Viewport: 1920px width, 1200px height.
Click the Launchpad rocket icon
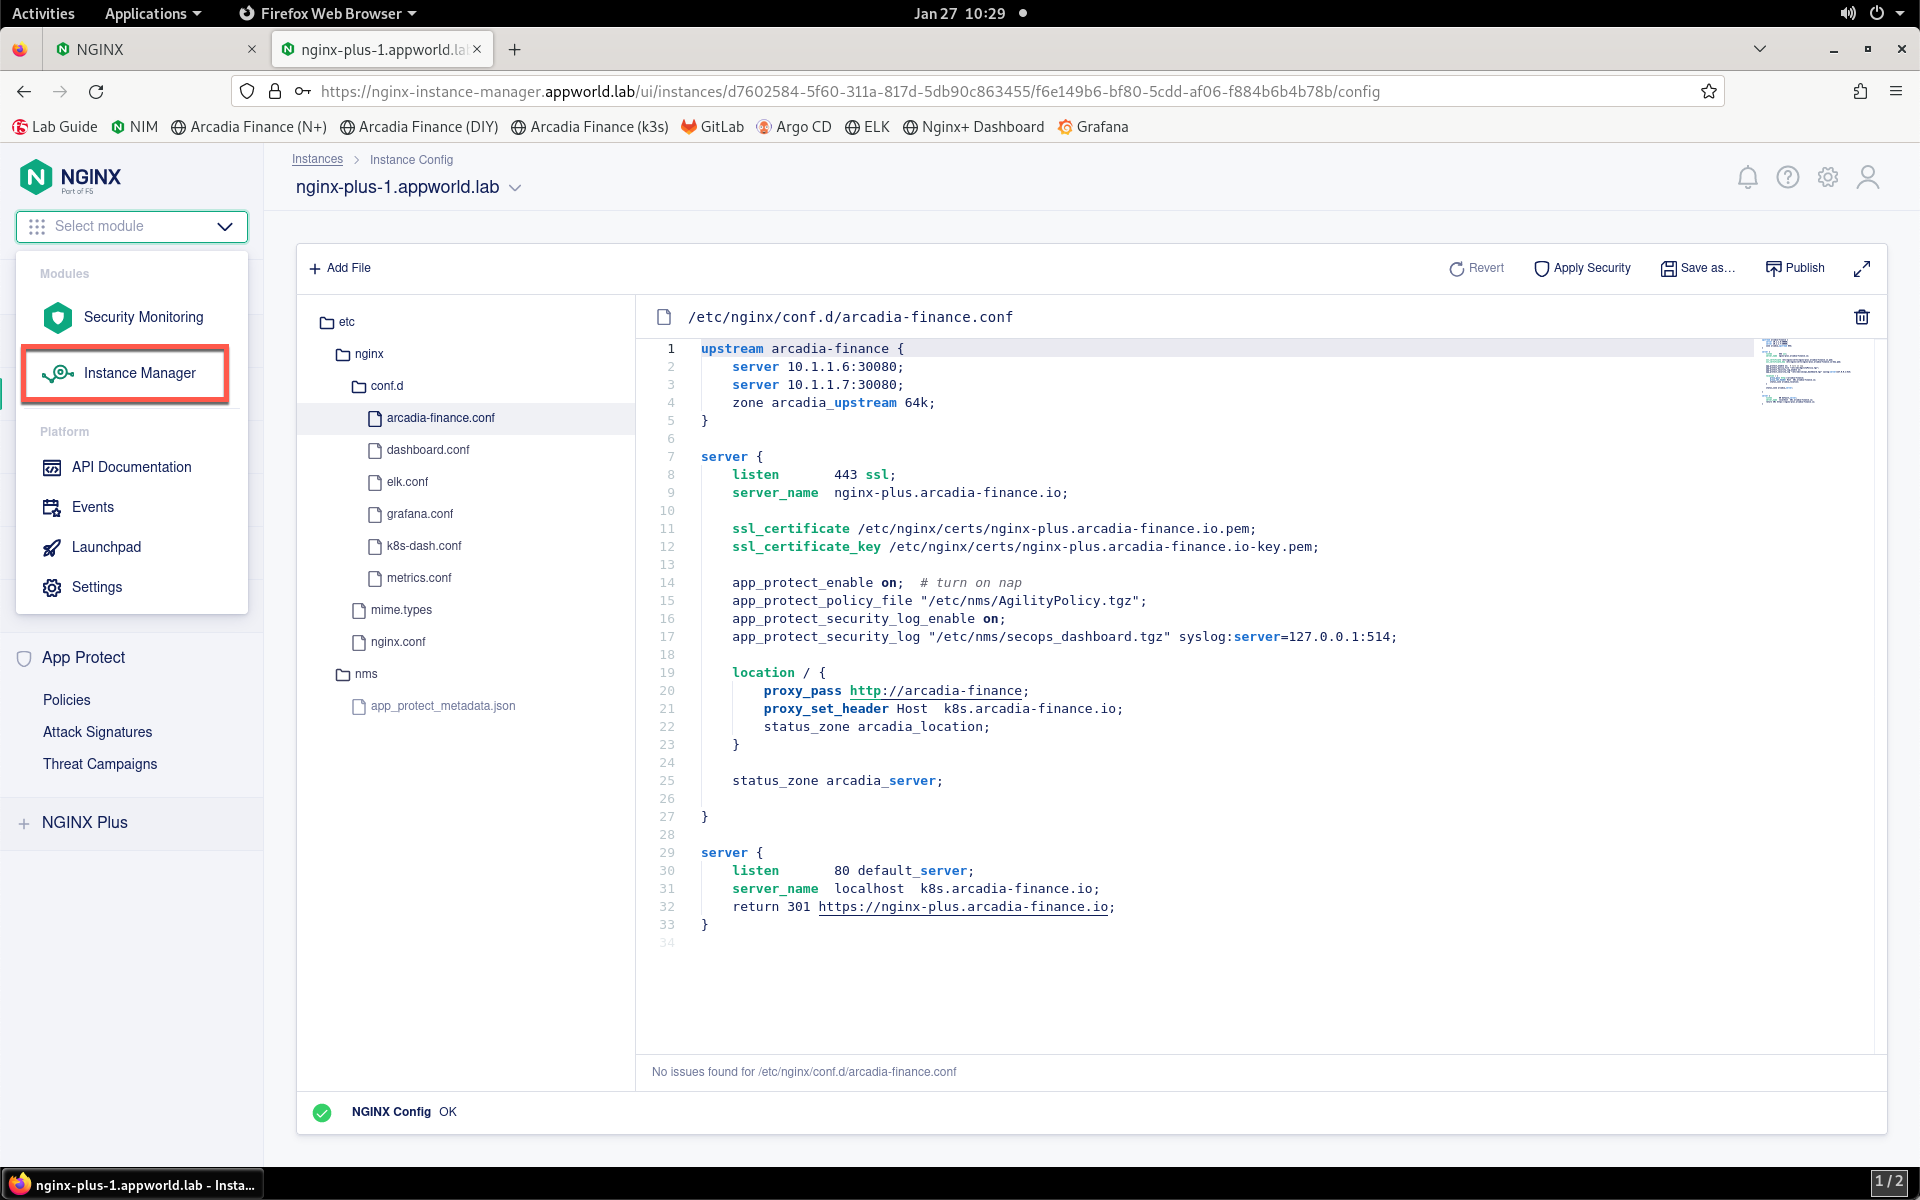click(52, 547)
